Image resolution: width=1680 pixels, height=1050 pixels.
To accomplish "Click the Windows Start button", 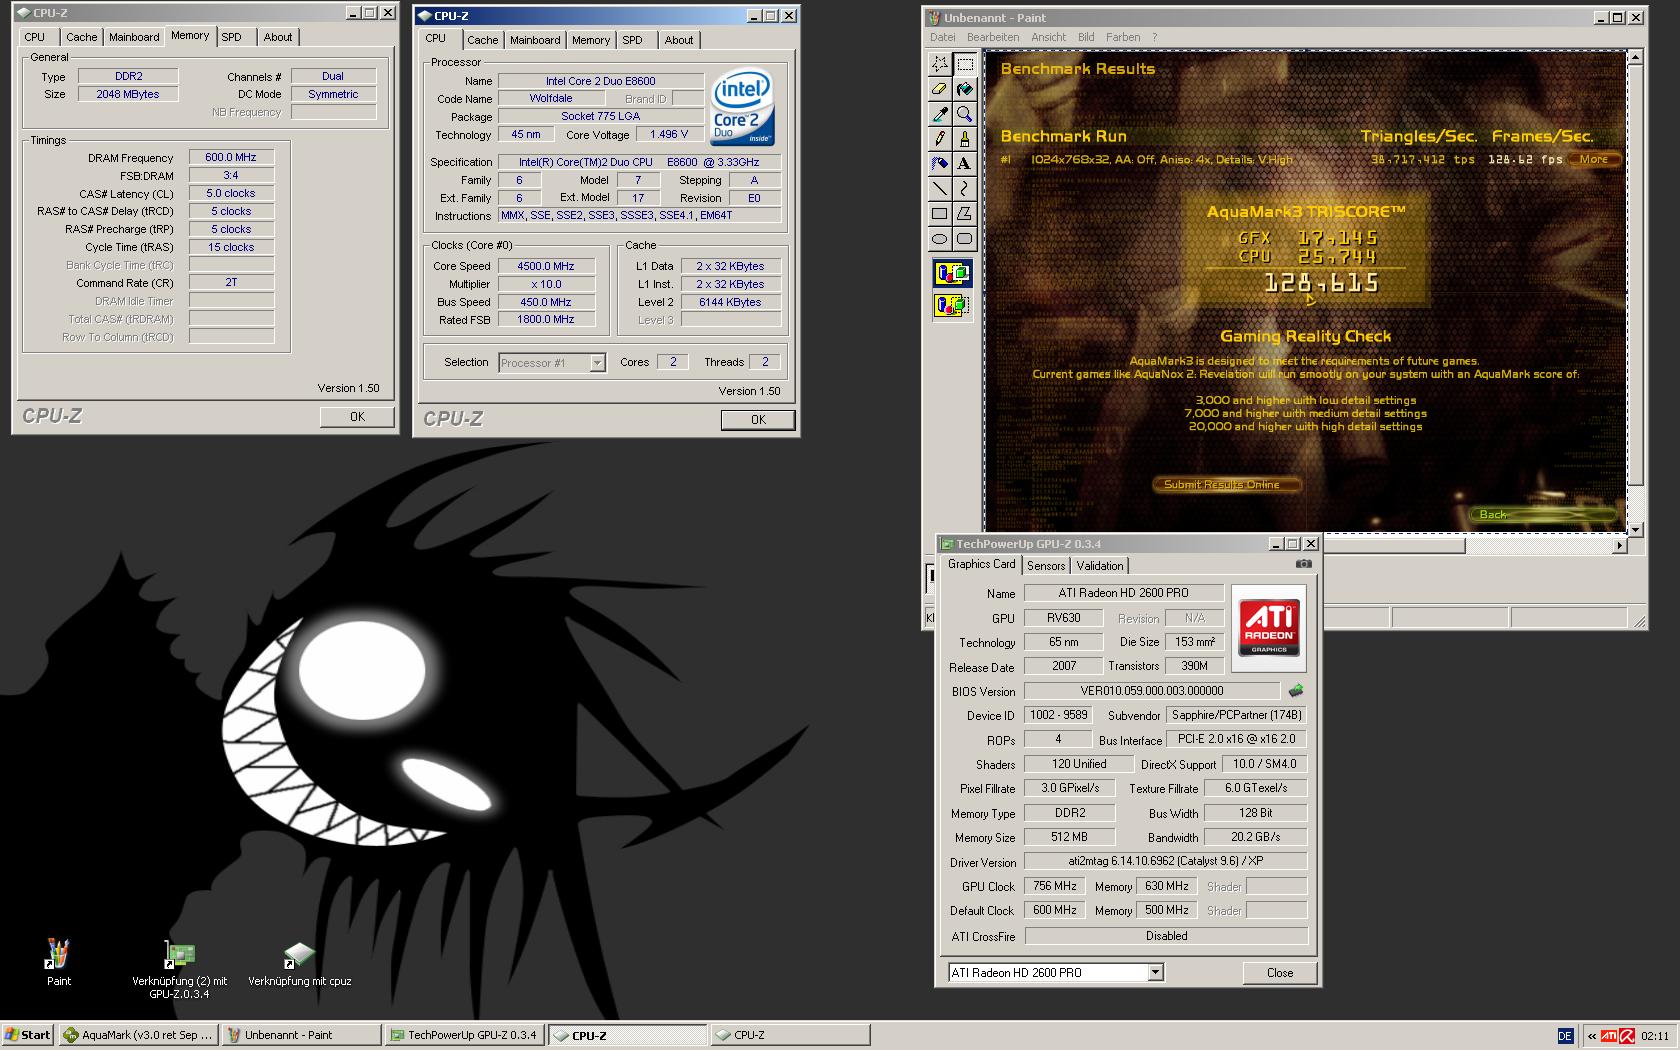I will pyautogui.click(x=27, y=1035).
